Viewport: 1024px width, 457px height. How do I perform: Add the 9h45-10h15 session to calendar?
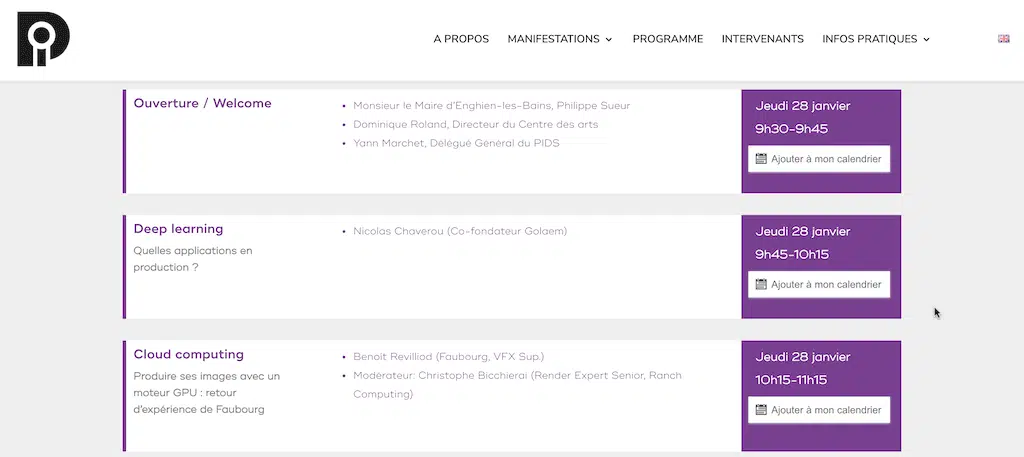[x=819, y=284]
